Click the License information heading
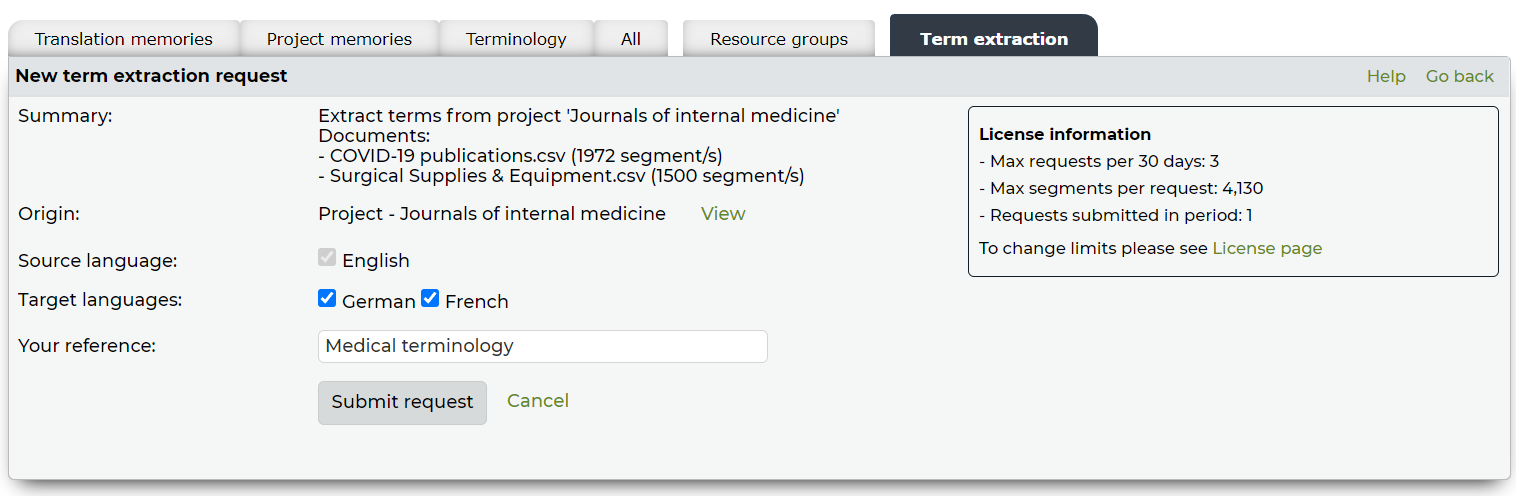 point(1064,134)
